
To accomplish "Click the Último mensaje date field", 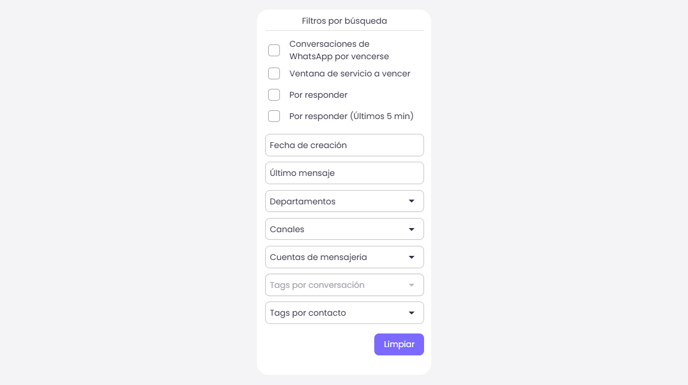I will pyautogui.click(x=344, y=173).
